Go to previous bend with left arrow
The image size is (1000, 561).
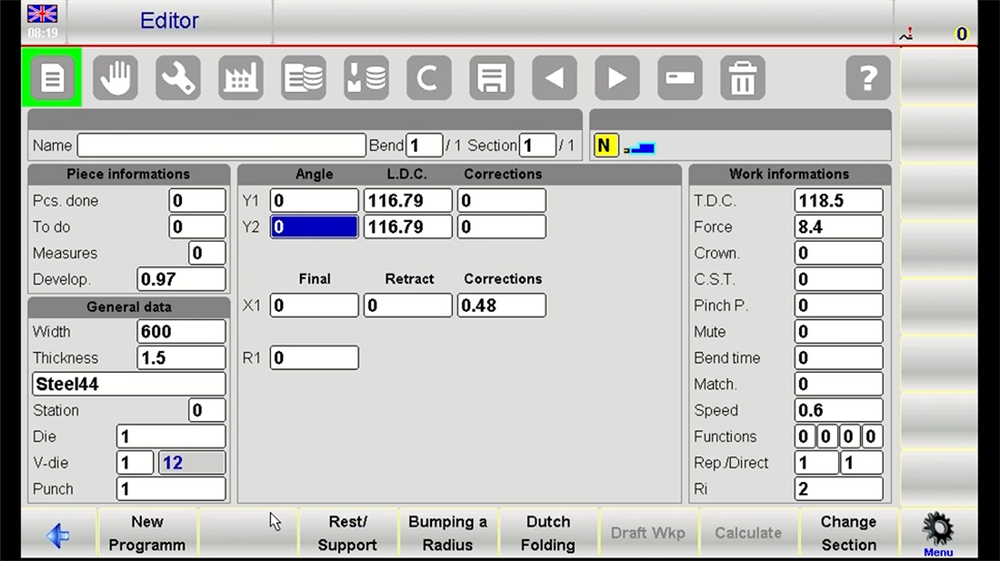(x=554, y=78)
